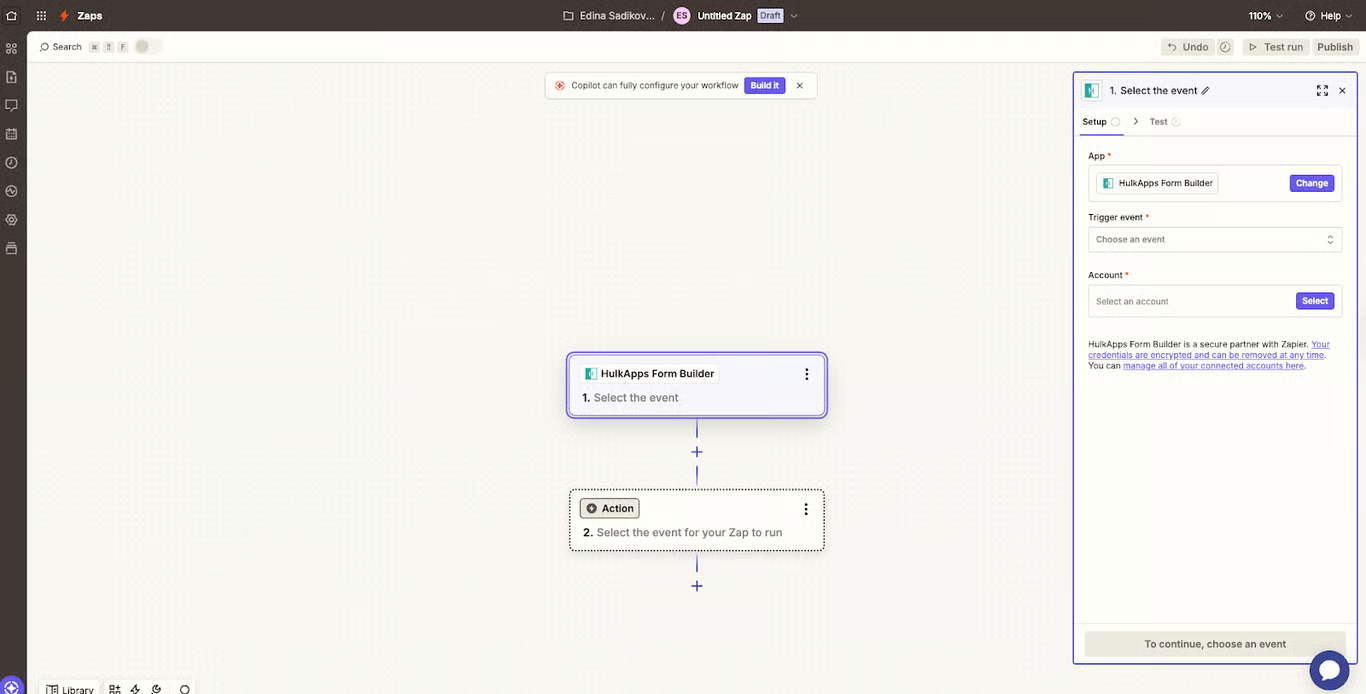Open the 110% zoom dropdown
Image resolution: width=1366 pixels, height=694 pixels.
click(x=1265, y=16)
